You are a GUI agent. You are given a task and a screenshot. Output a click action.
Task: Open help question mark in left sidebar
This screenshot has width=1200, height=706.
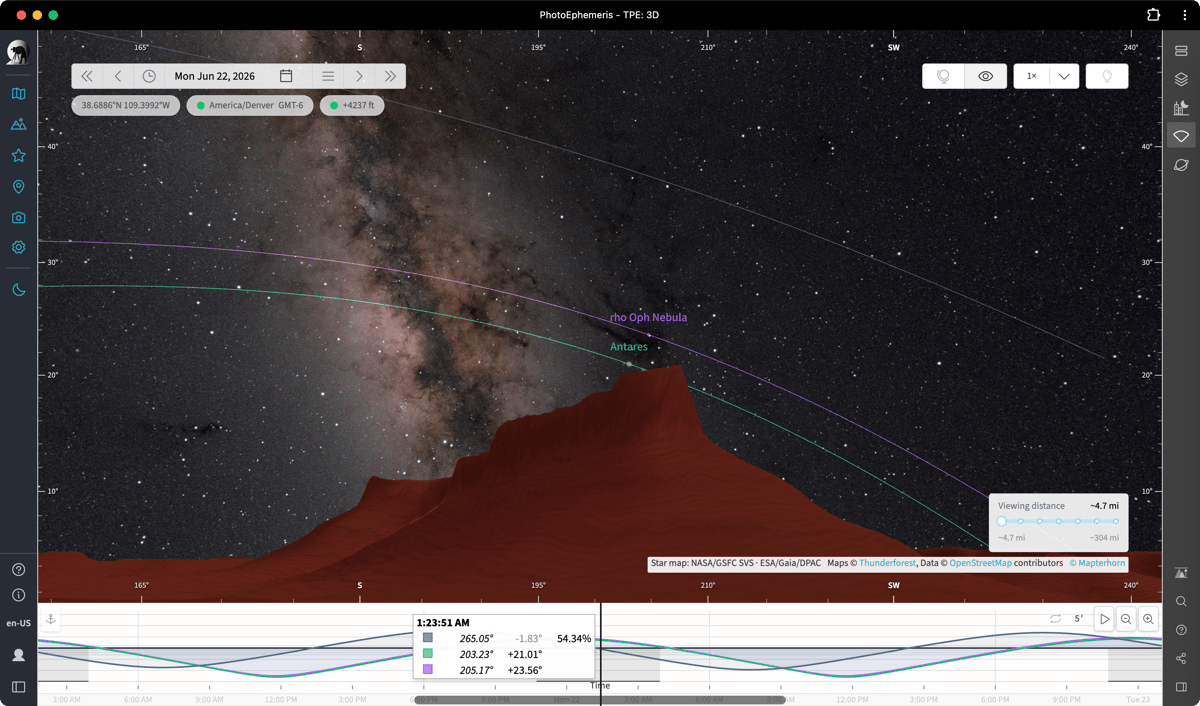(18, 570)
